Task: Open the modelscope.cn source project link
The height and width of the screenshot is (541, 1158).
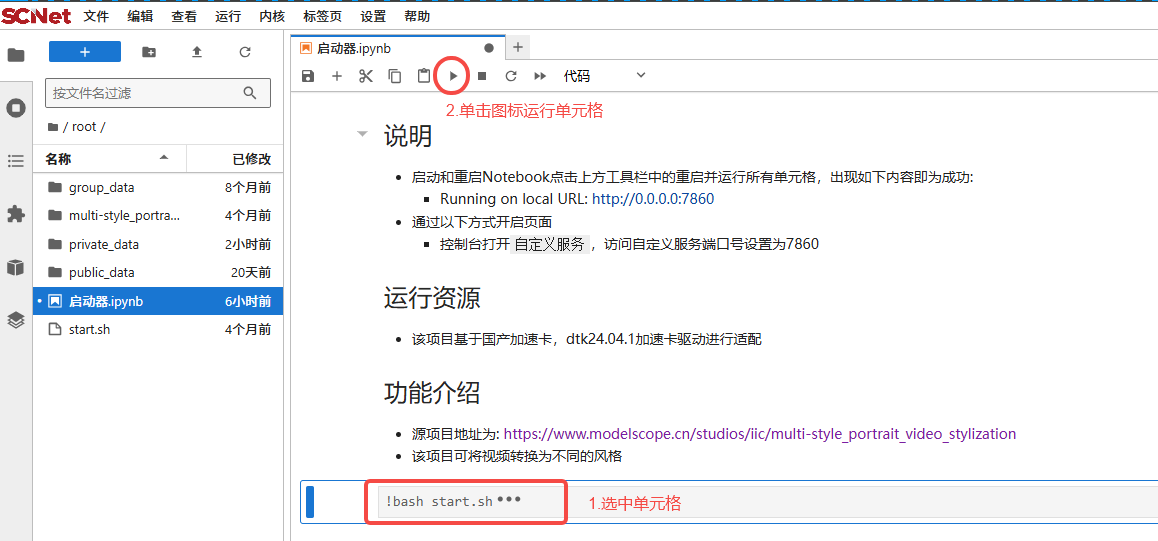Action: (759, 434)
